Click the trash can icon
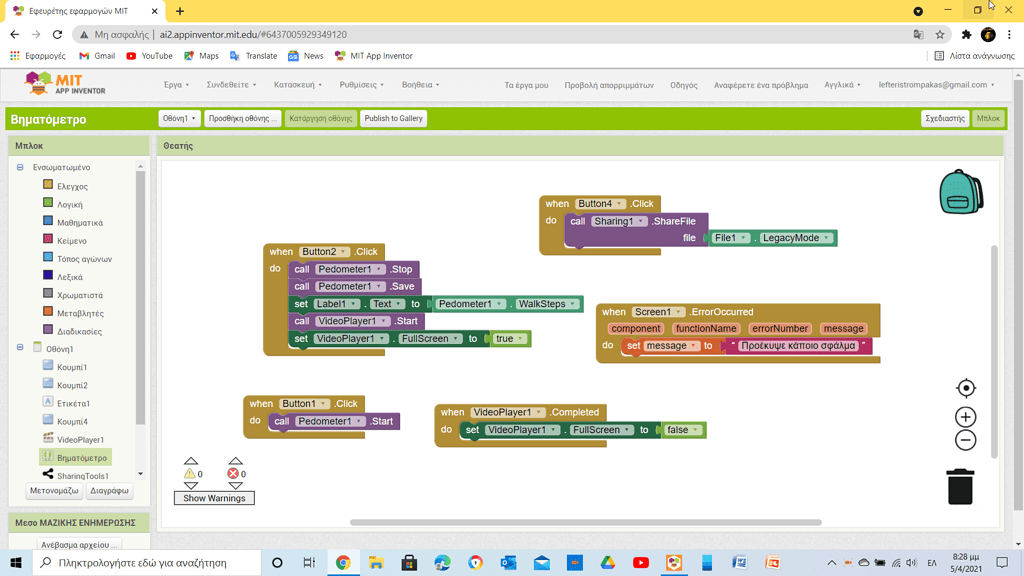 960,487
